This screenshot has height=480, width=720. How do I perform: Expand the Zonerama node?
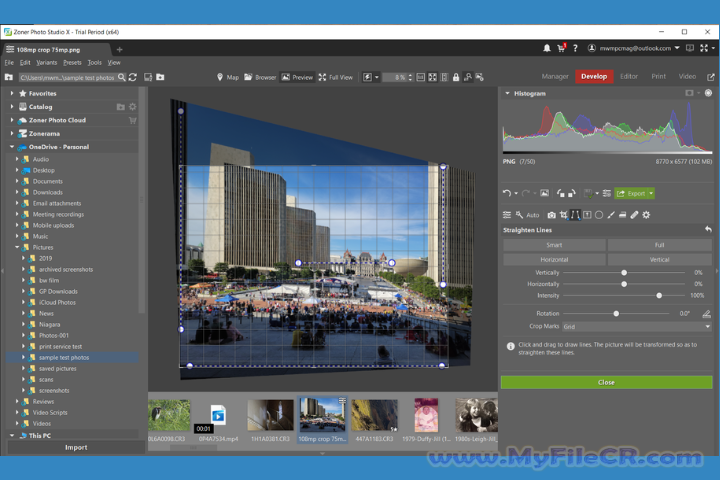pos(11,134)
